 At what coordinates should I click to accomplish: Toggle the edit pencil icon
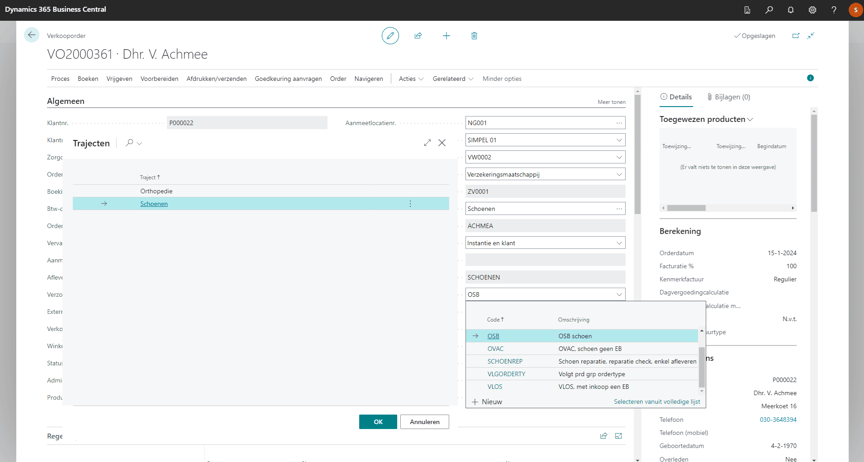coord(390,36)
